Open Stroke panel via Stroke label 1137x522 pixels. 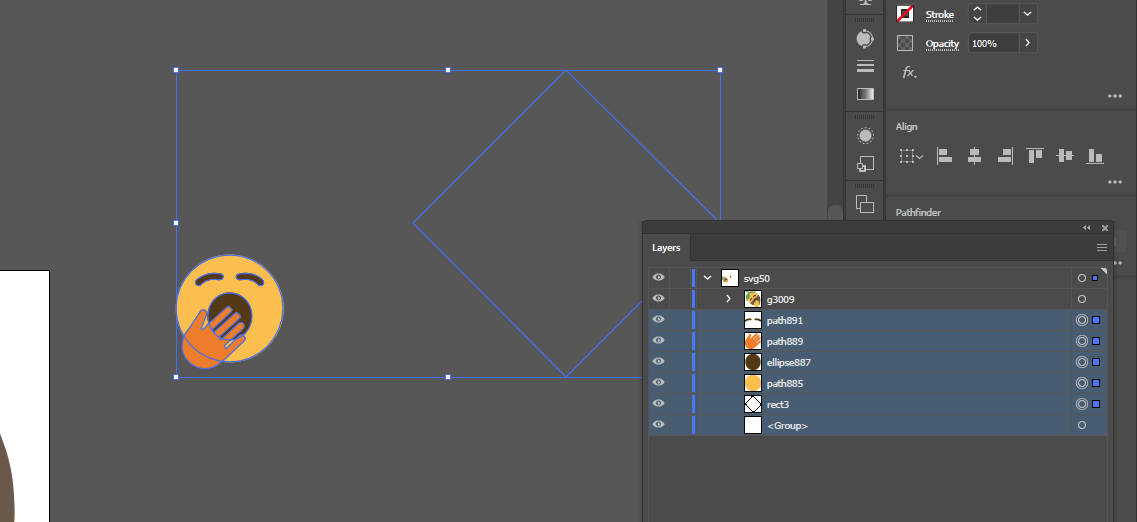tap(940, 14)
